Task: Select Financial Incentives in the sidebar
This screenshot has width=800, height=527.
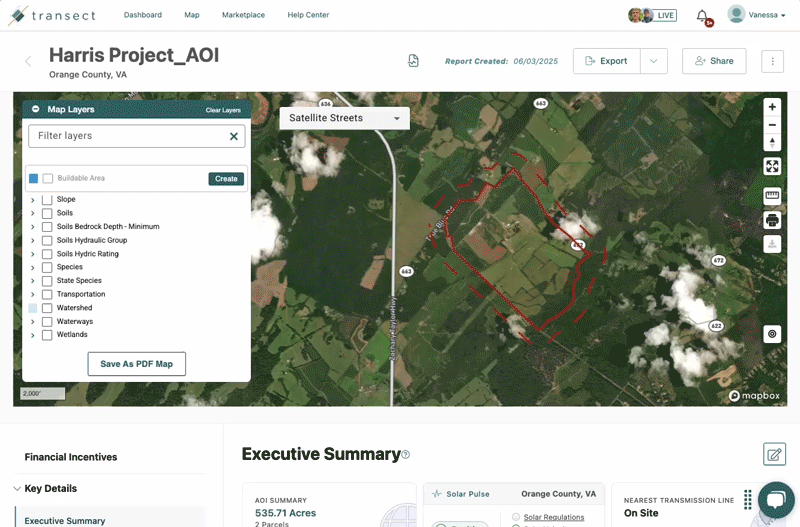Action: coord(71,457)
